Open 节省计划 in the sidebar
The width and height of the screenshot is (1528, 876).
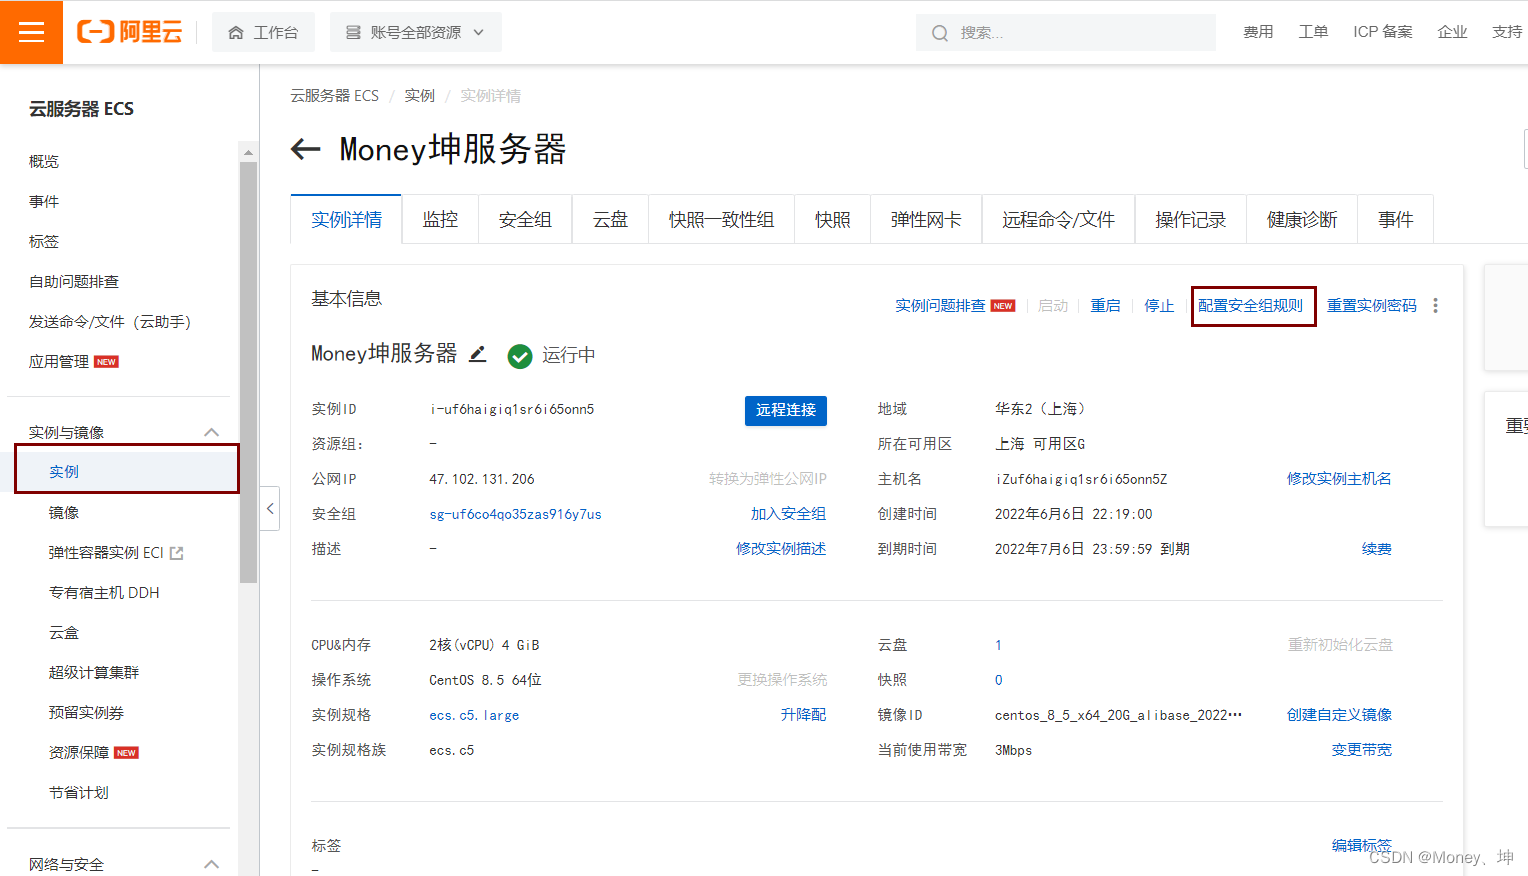(x=79, y=792)
